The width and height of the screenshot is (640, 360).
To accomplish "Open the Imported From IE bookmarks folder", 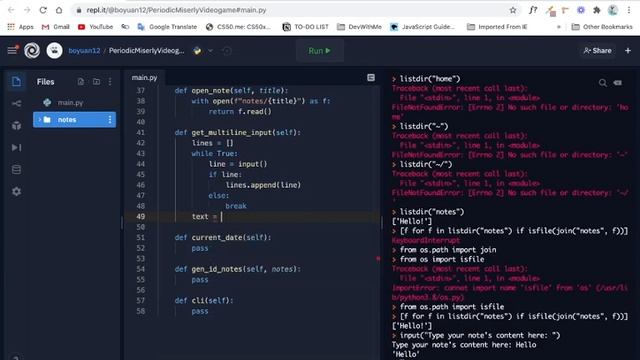I will tap(497, 27).
